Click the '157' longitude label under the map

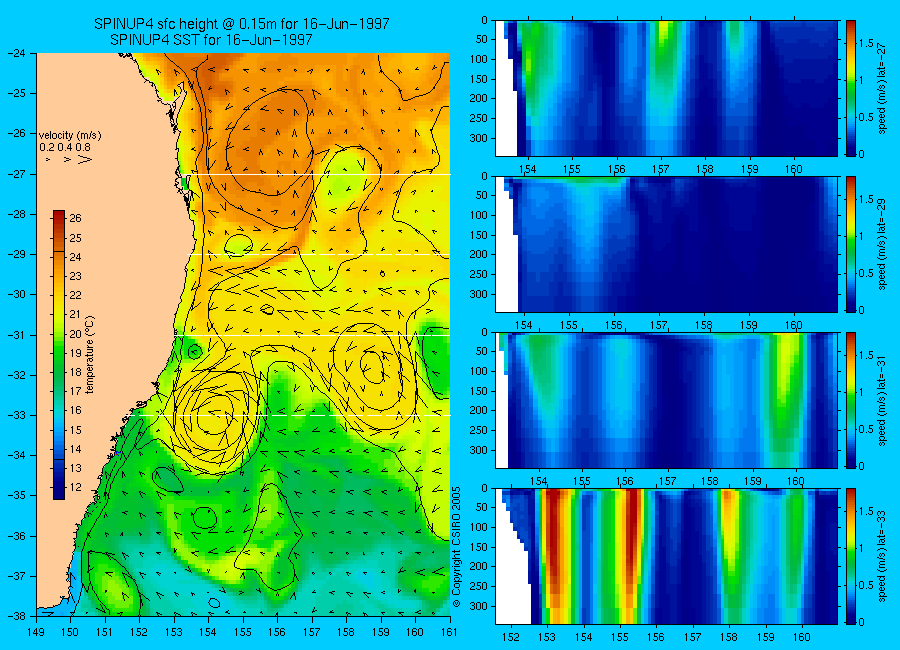(x=312, y=632)
